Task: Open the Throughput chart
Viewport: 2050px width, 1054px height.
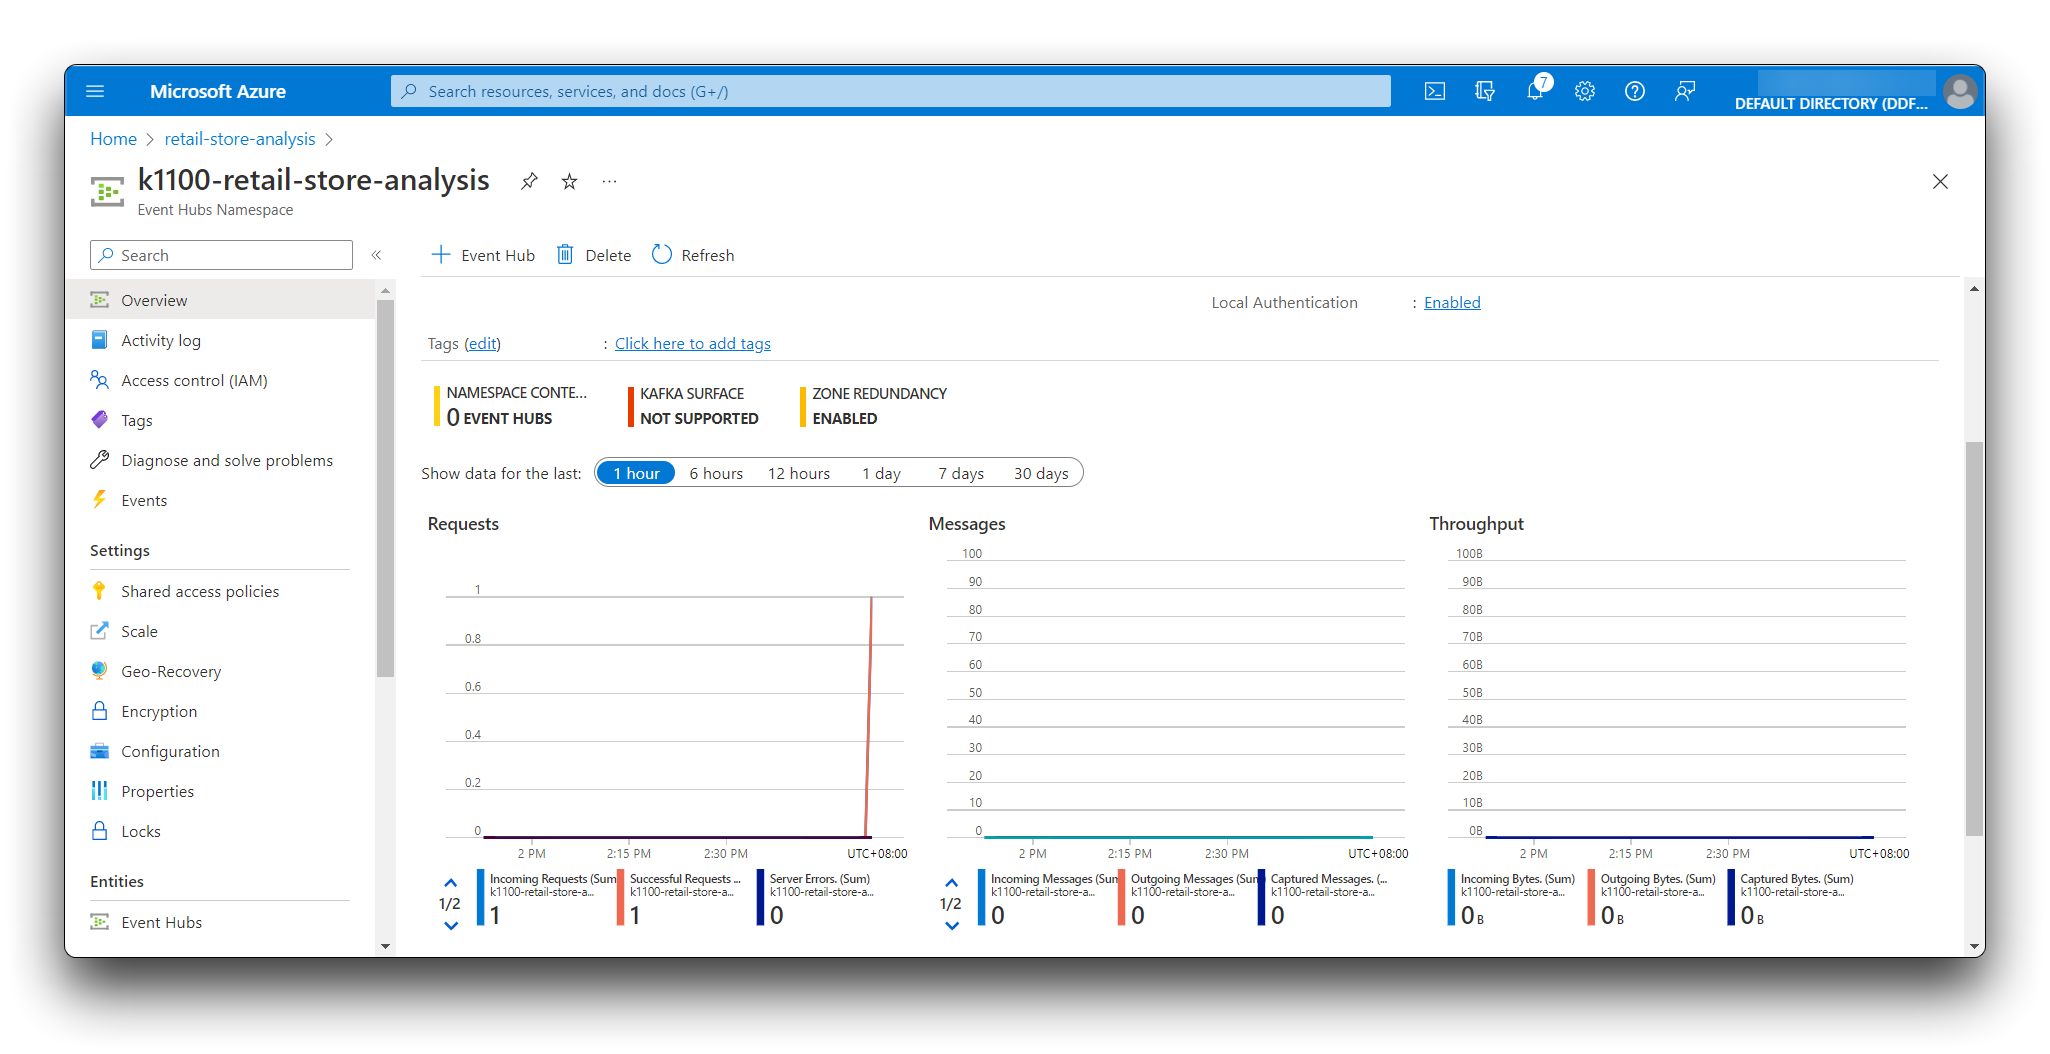Action: tap(1670, 700)
